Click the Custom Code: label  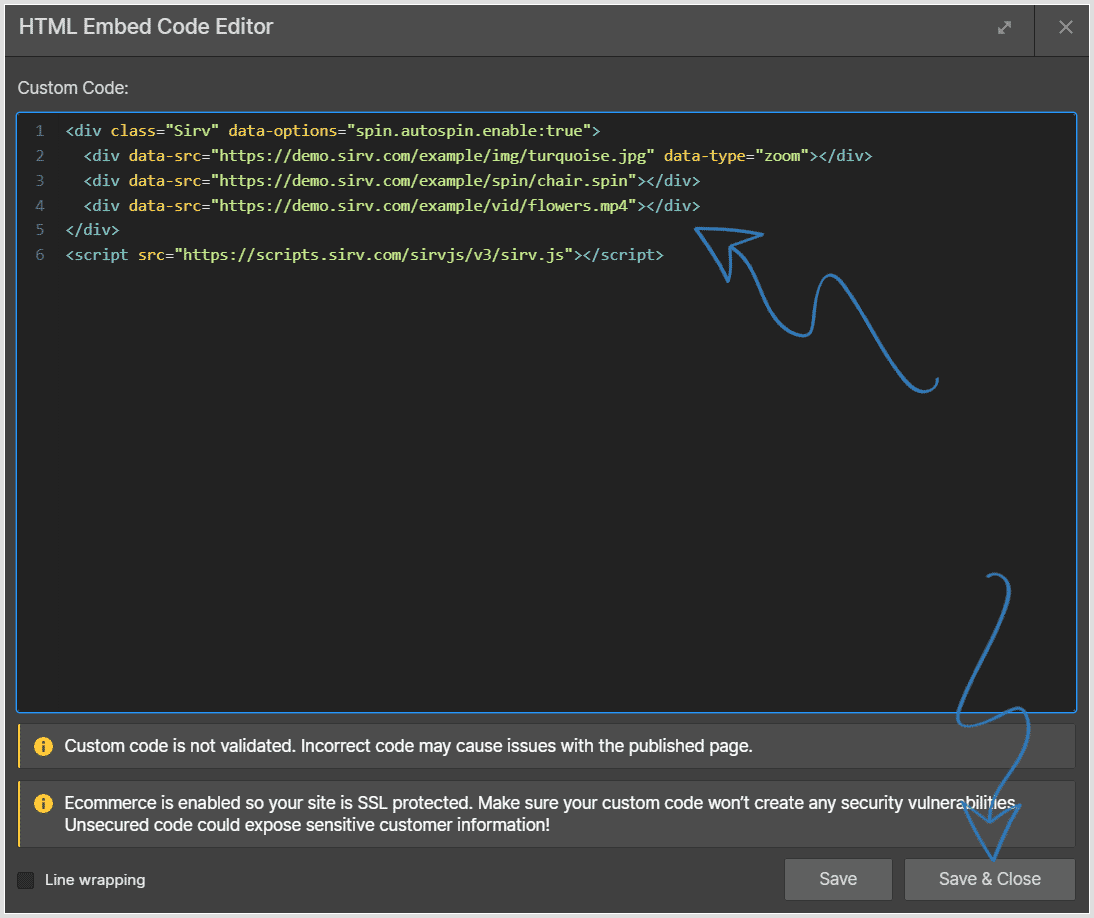click(x=73, y=88)
